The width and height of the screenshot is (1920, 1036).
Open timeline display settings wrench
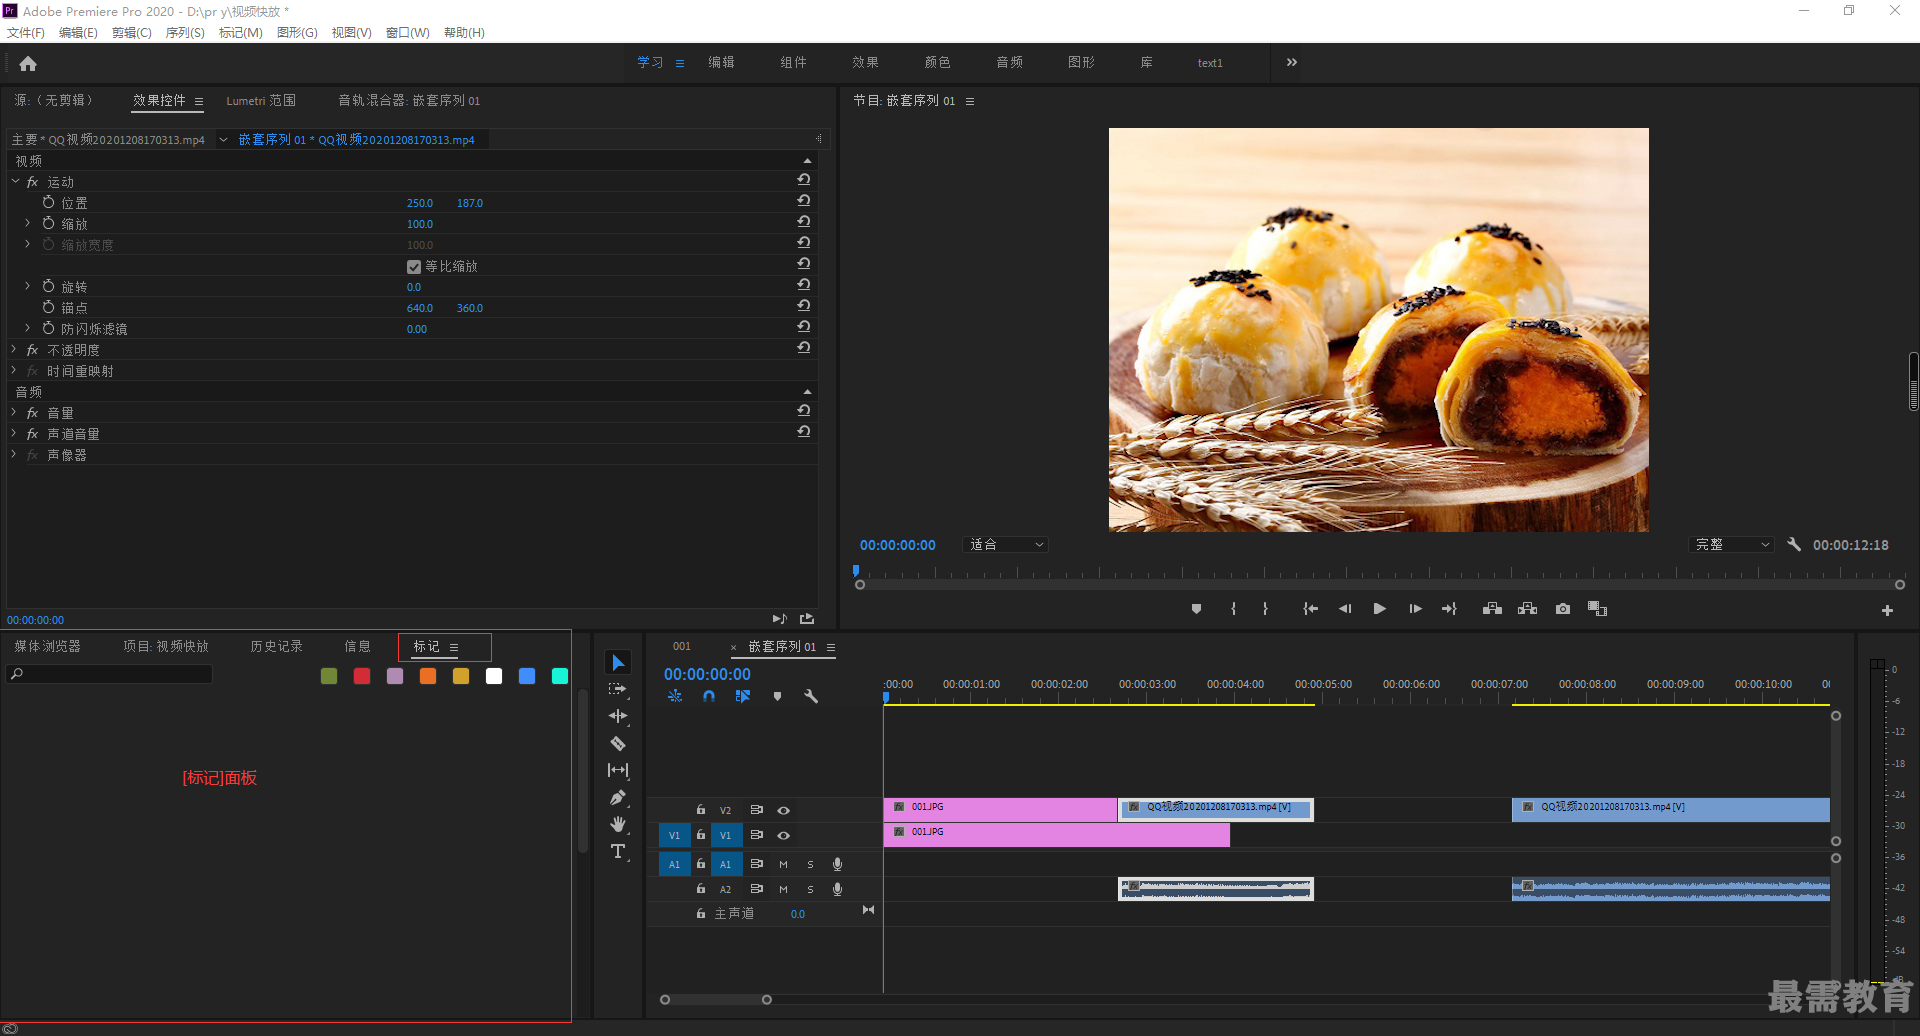coord(811,696)
